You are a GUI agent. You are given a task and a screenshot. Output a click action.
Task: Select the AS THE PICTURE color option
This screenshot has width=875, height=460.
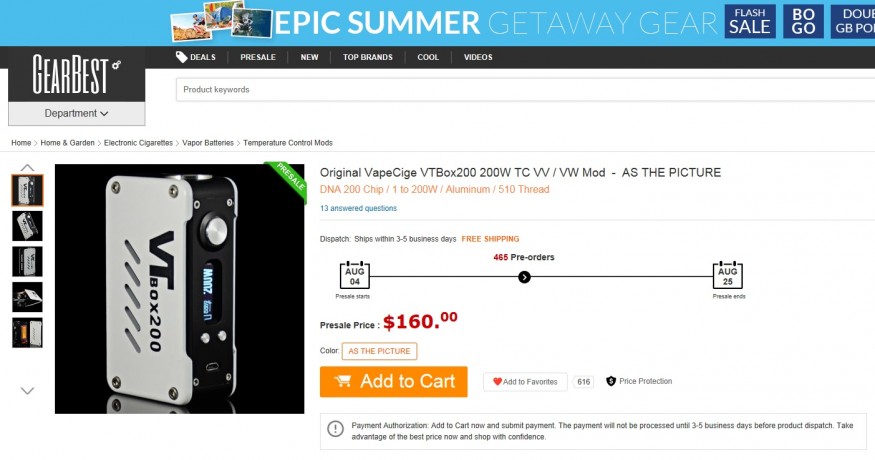pyautogui.click(x=379, y=351)
